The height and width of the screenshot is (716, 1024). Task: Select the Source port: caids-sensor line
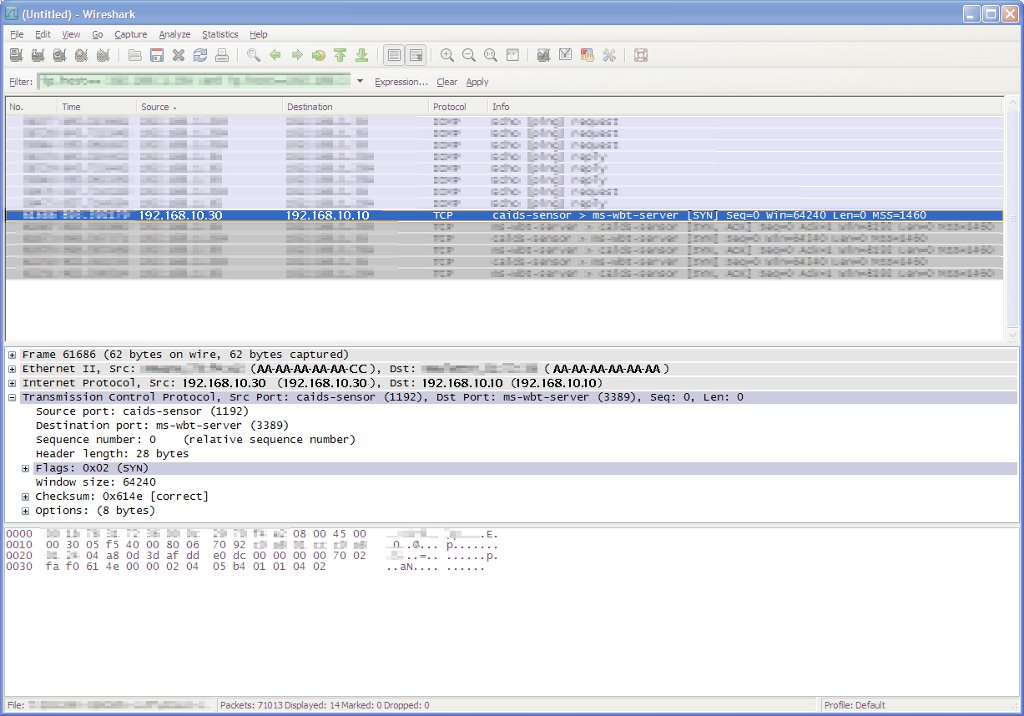(142, 412)
